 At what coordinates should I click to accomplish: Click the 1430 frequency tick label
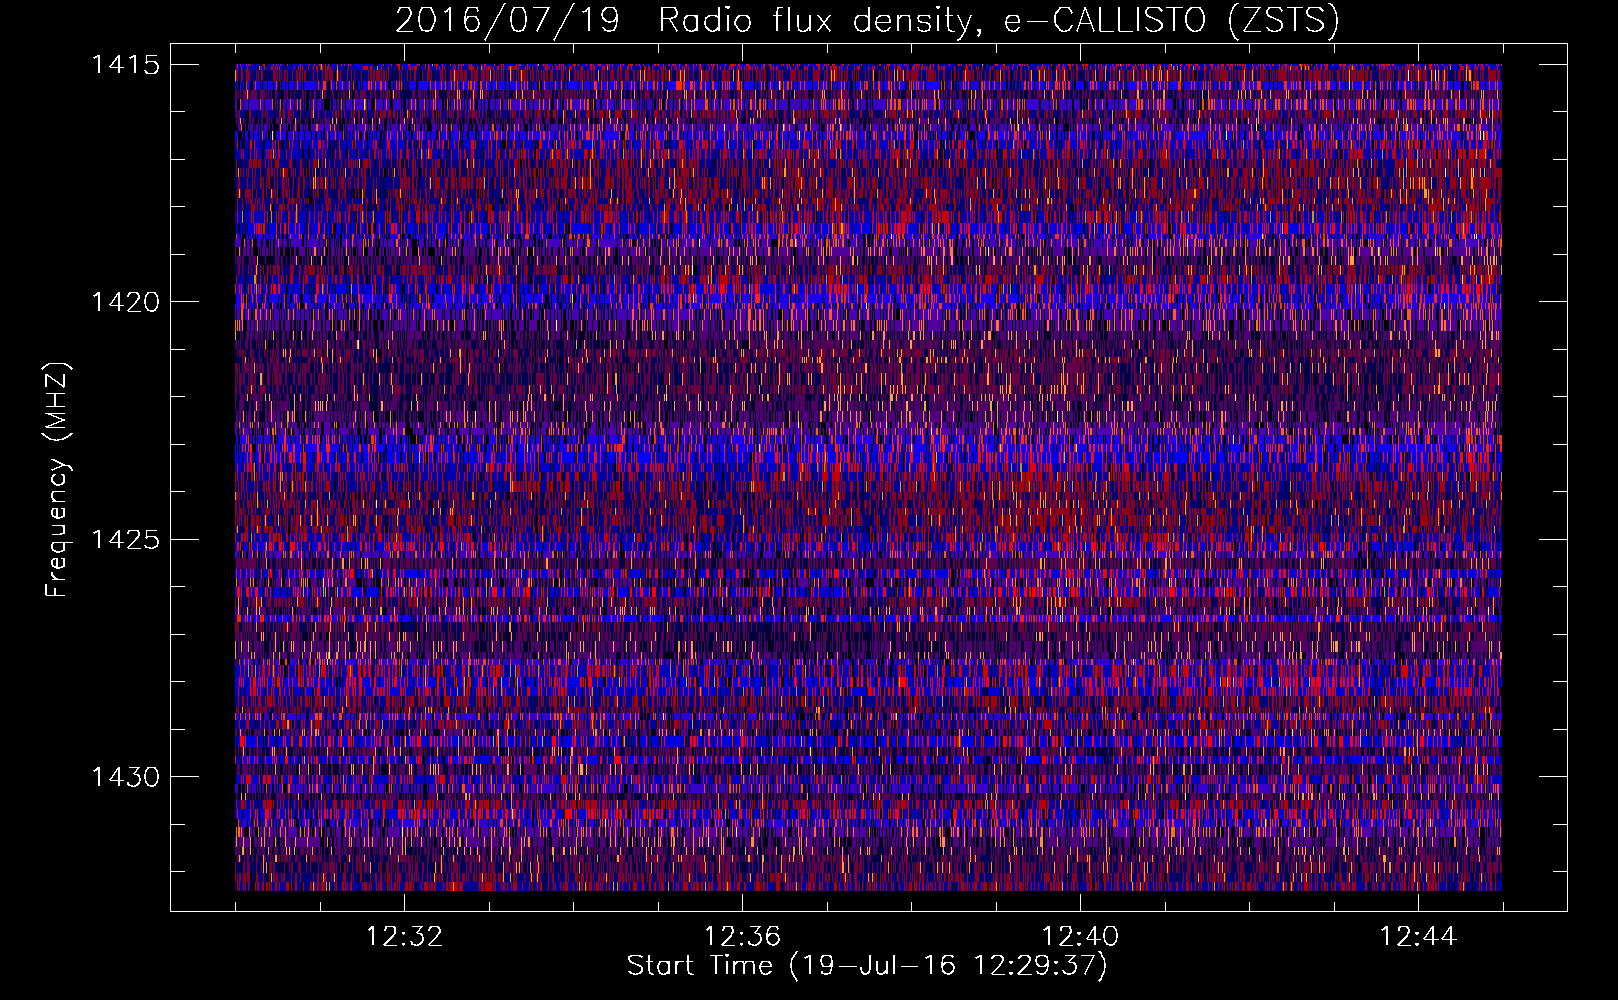pos(125,777)
